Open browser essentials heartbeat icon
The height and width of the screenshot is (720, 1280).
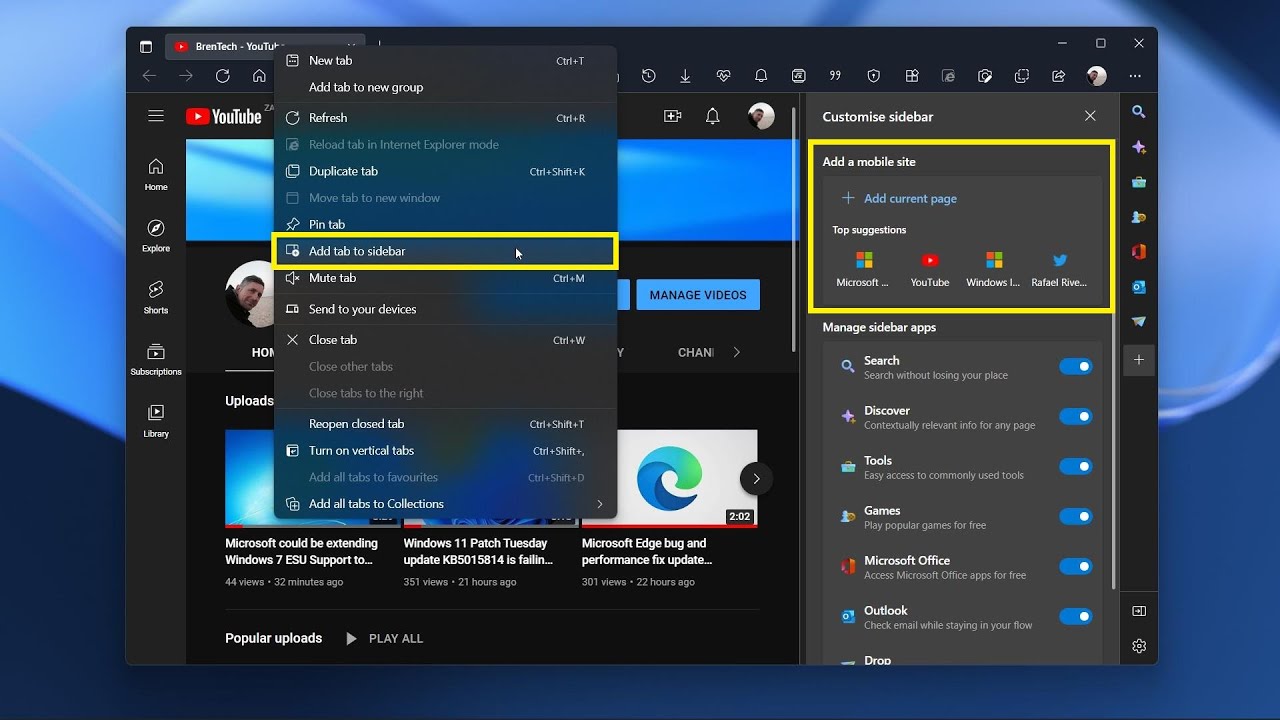click(x=724, y=76)
